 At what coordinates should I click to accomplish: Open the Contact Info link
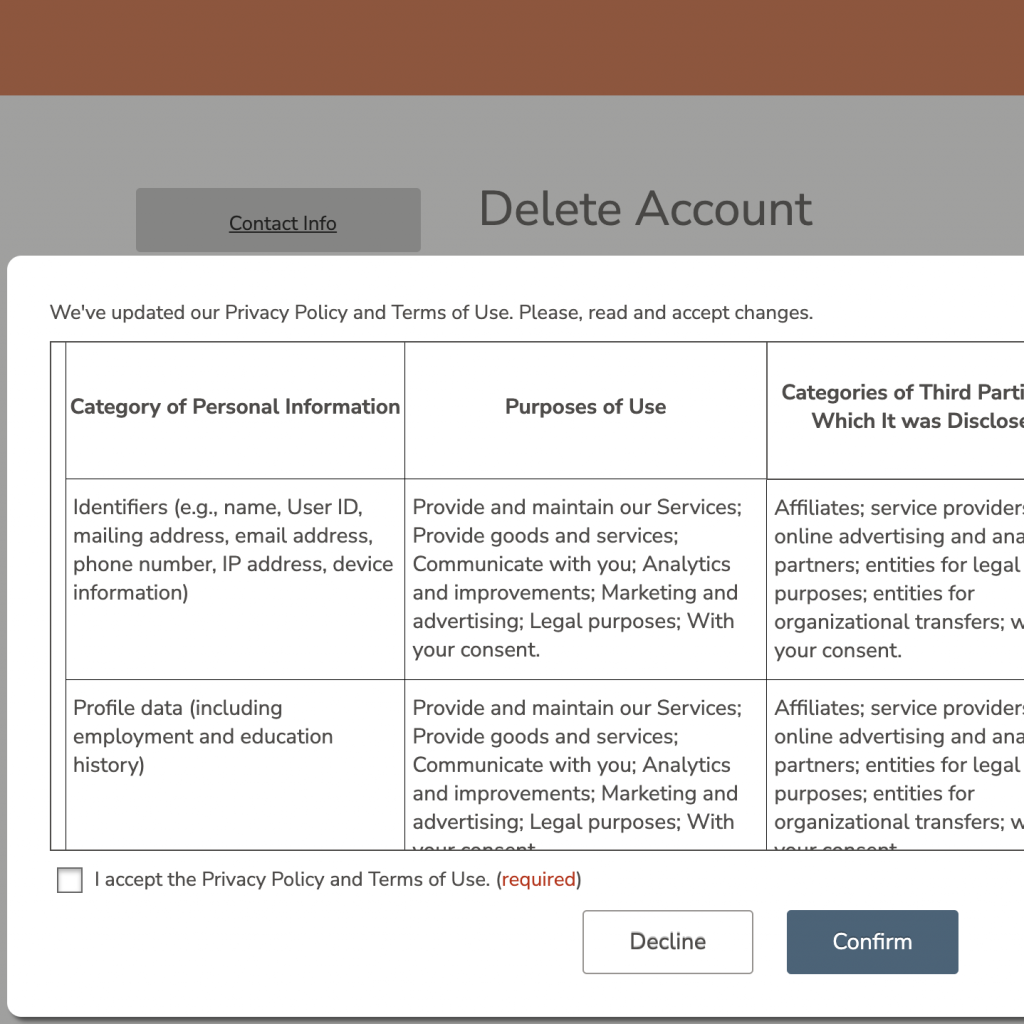click(x=282, y=223)
